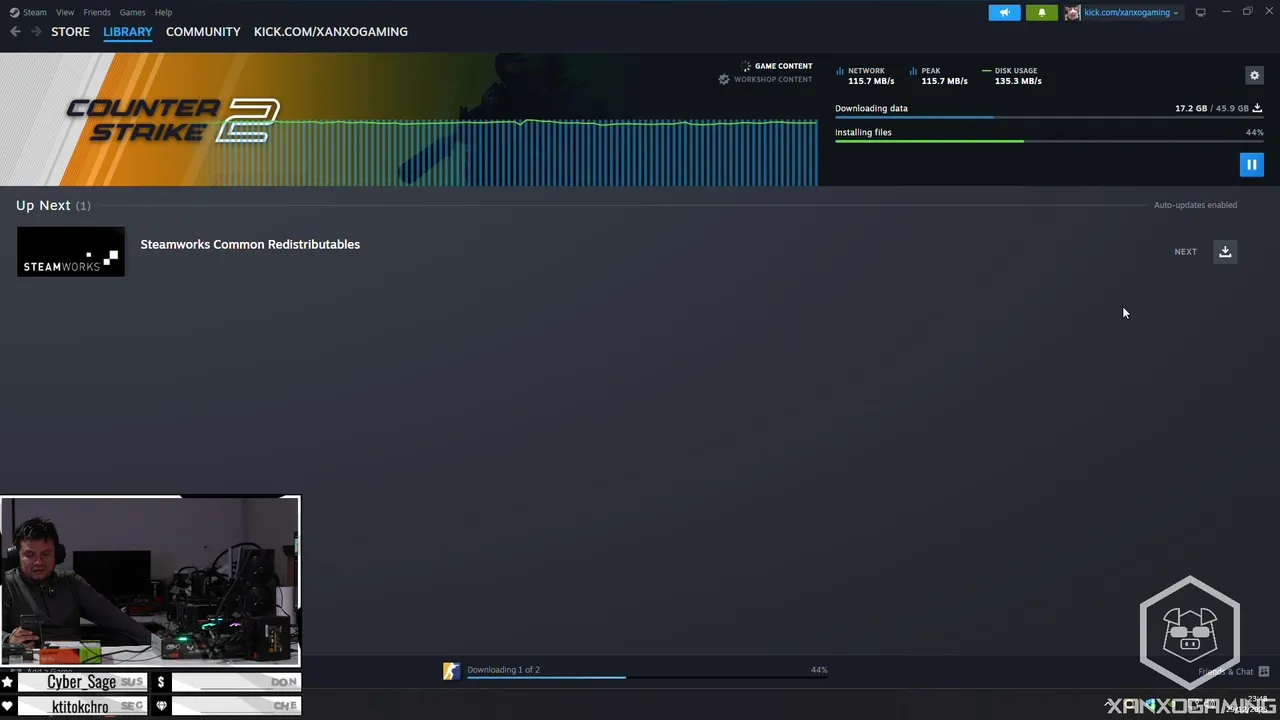Open the Help menu

[163, 12]
